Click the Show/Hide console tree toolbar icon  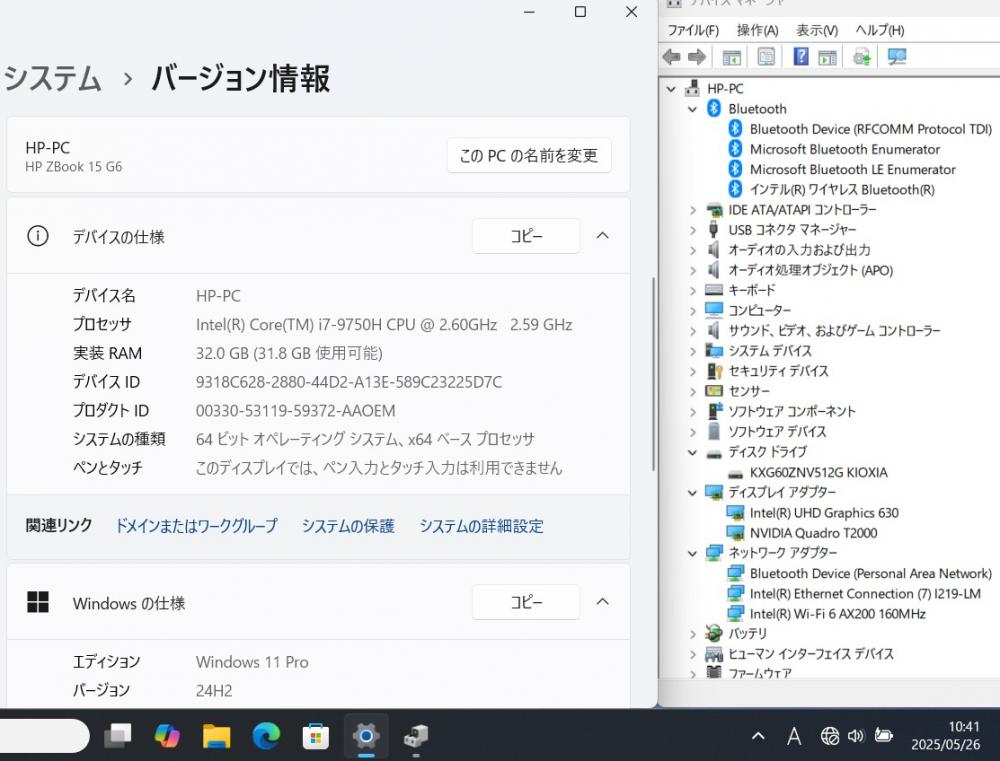732,57
